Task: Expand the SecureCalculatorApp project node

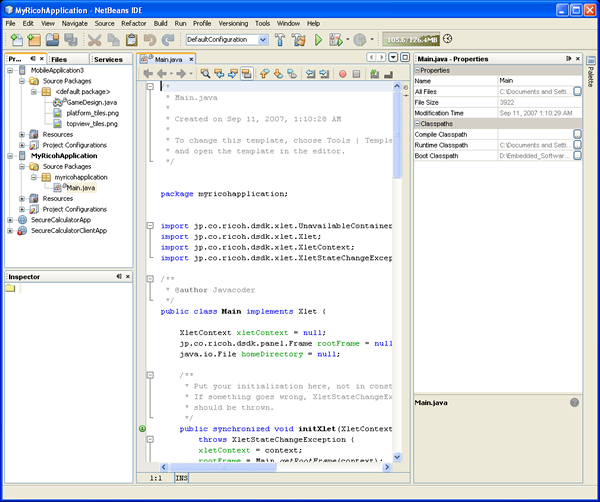Action: click(x=10, y=219)
